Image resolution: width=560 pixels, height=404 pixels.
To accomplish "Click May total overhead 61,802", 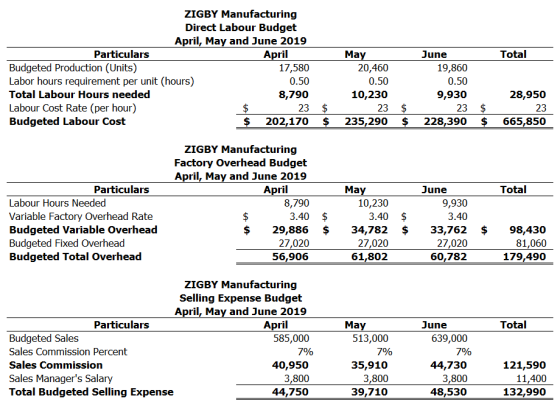I will (369, 257).
